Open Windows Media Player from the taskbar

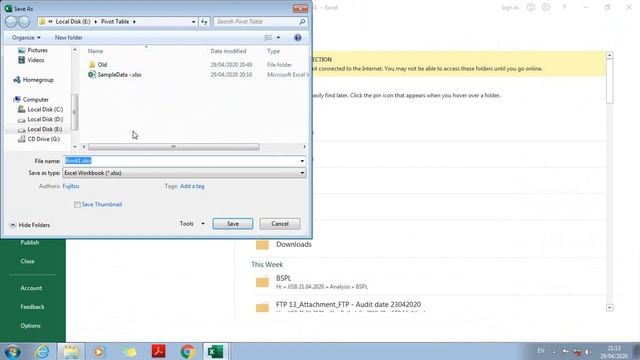(99, 351)
